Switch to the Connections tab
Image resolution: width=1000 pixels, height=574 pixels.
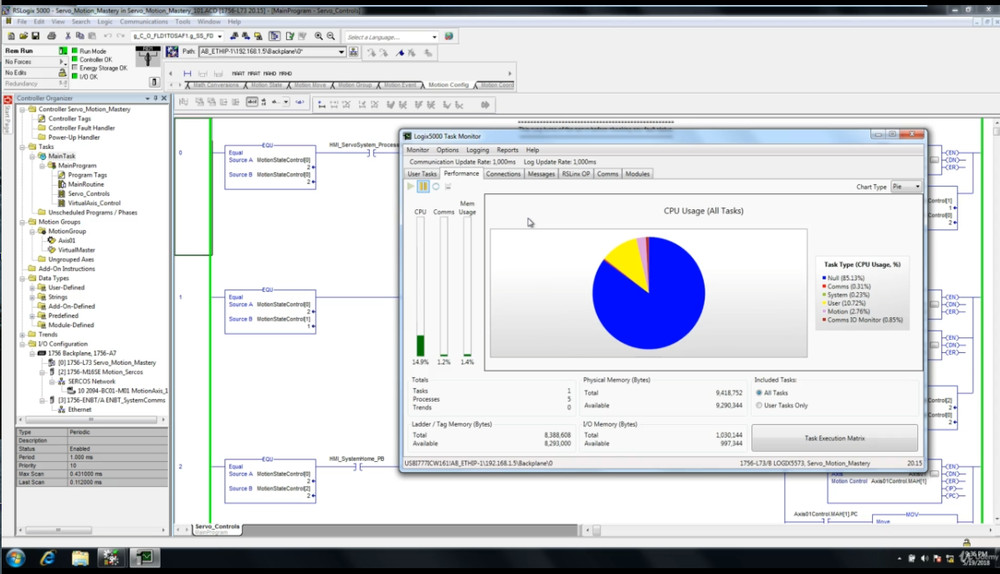503,174
